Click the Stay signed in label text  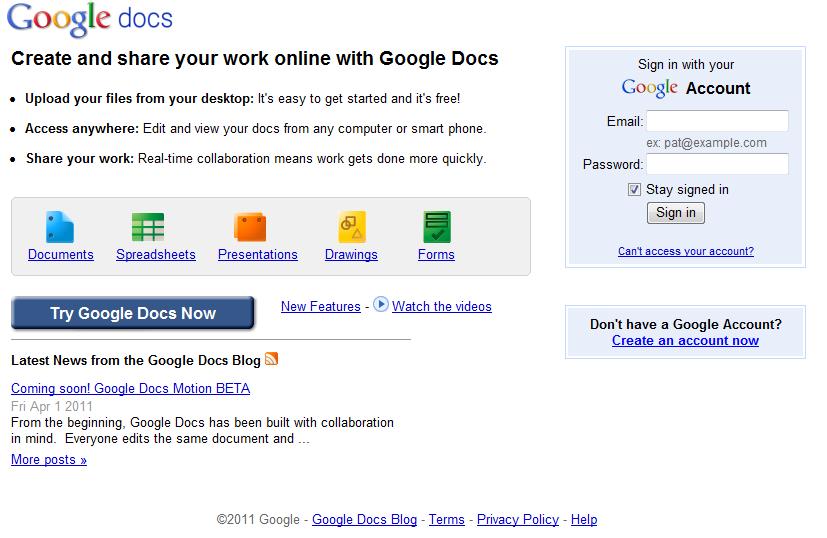[x=687, y=189]
